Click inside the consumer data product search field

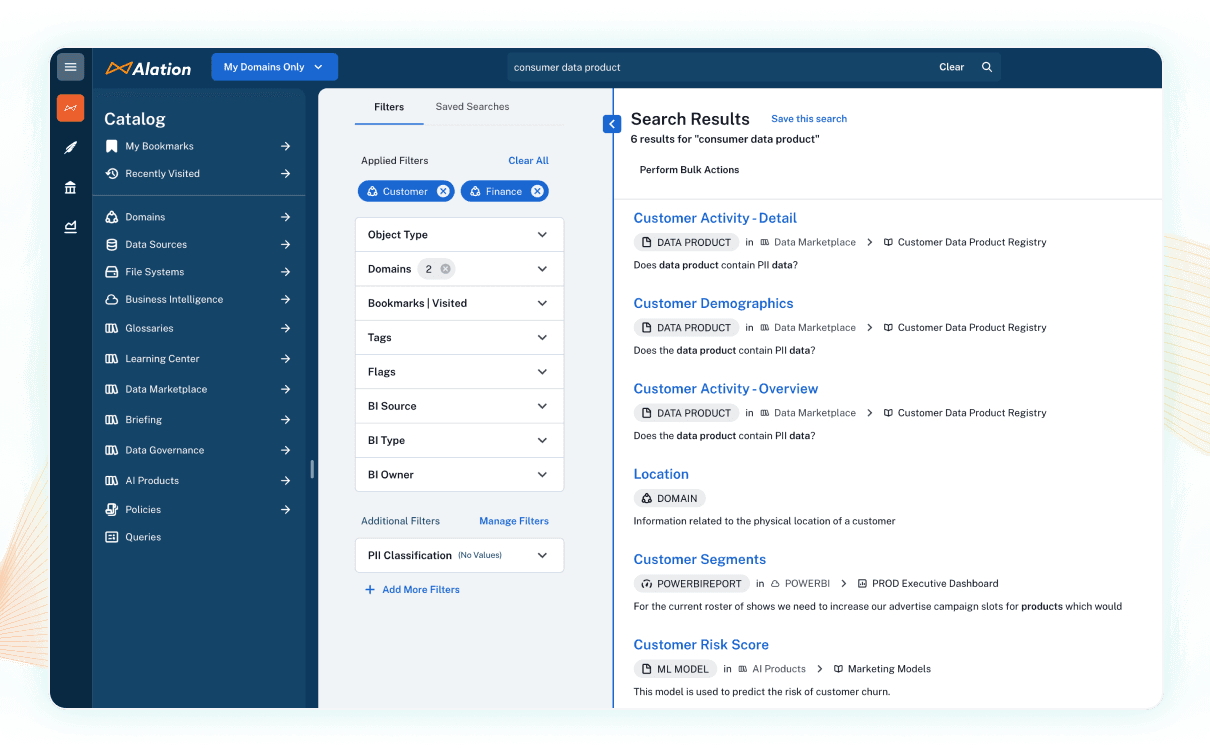coord(700,67)
